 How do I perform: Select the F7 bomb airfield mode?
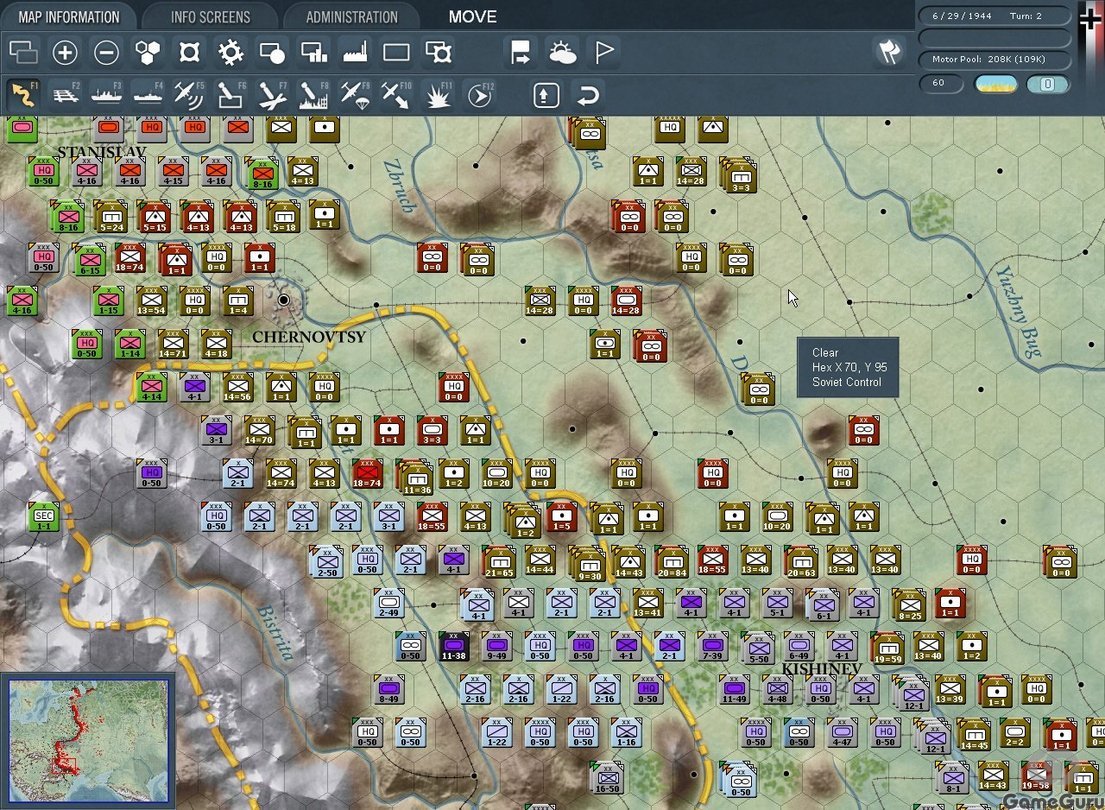tap(272, 94)
